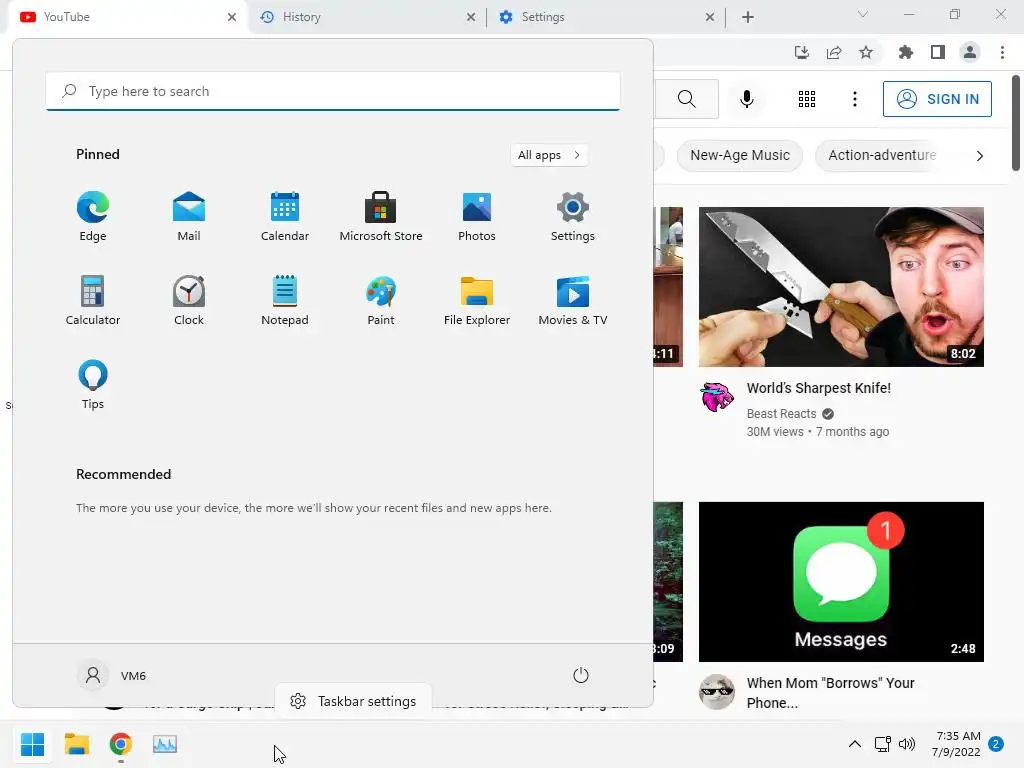Image resolution: width=1024 pixels, height=768 pixels.
Task: Open File Explorer from the taskbar
Action: click(76, 744)
